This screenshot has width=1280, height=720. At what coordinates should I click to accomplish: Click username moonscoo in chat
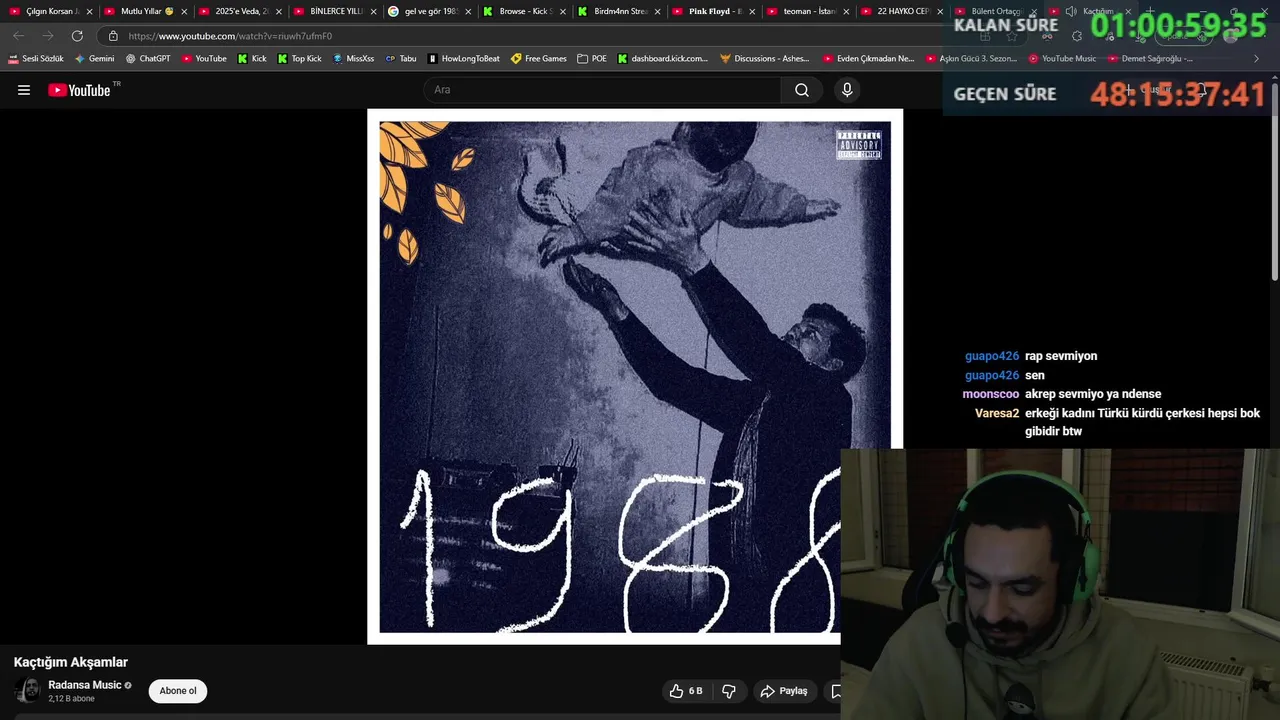click(x=991, y=394)
